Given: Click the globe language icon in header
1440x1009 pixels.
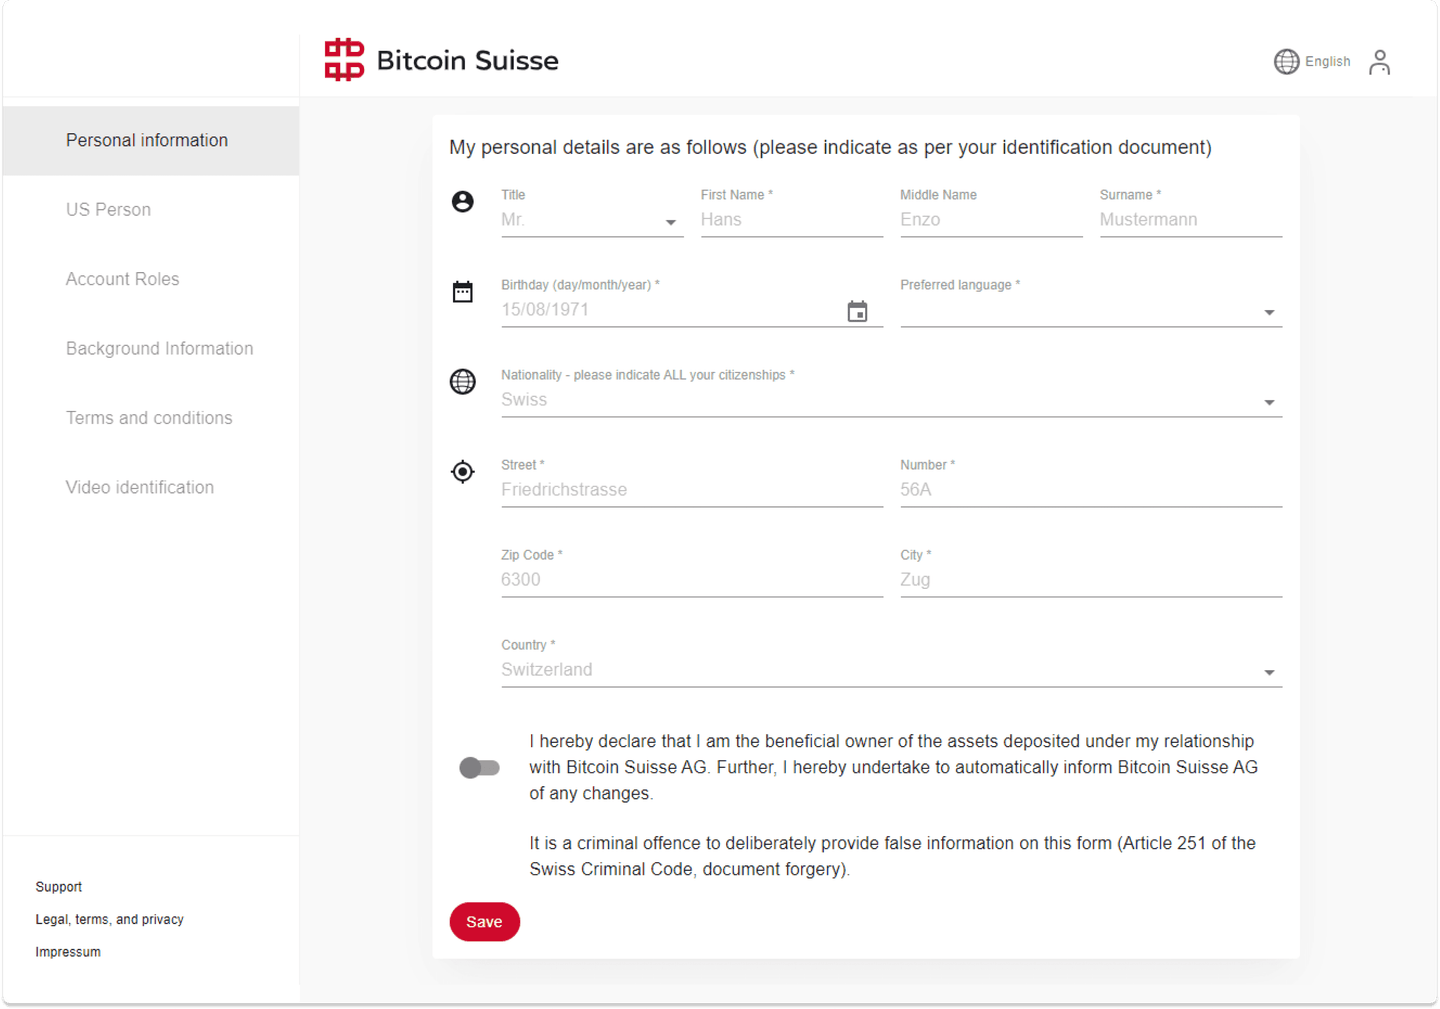Looking at the screenshot, I should click(x=1286, y=62).
